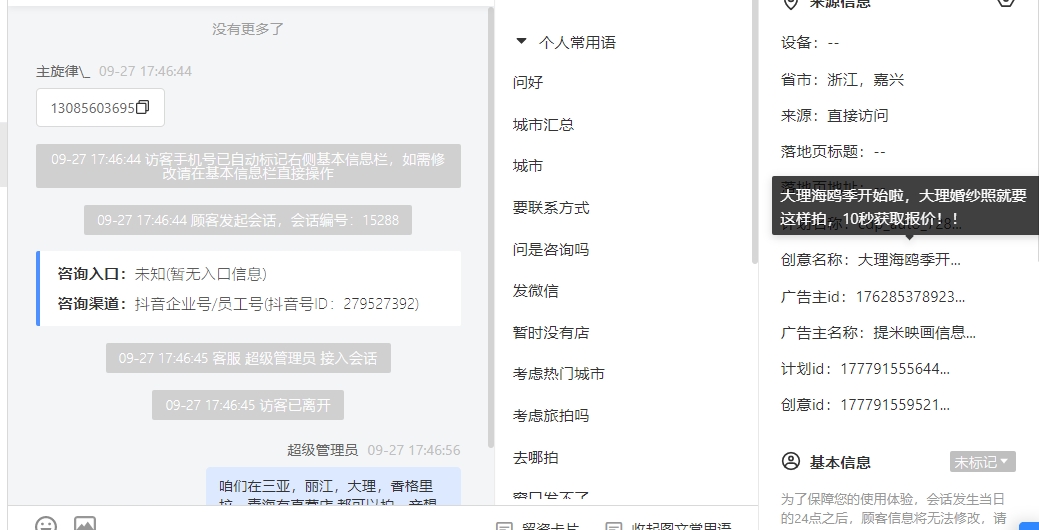
Task: Select the 问是咨询吗 quick phrase
Action: click(x=551, y=249)
